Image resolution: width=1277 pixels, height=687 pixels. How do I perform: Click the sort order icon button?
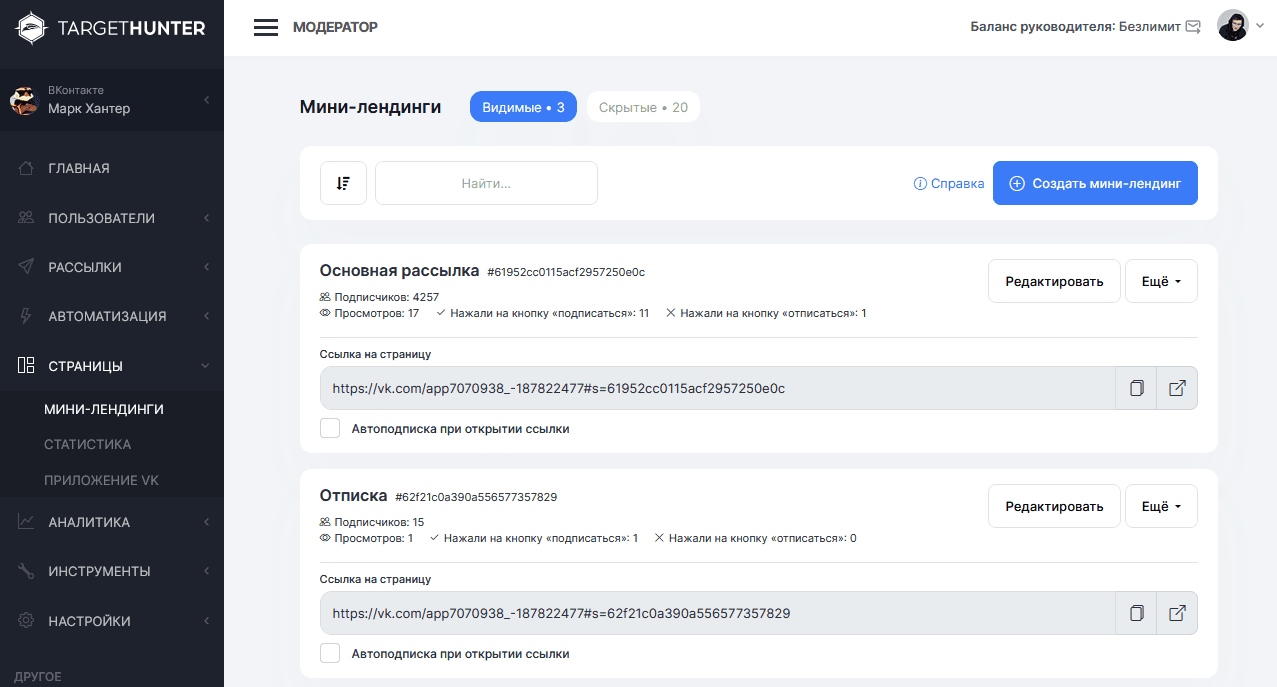tap(343, 183)
